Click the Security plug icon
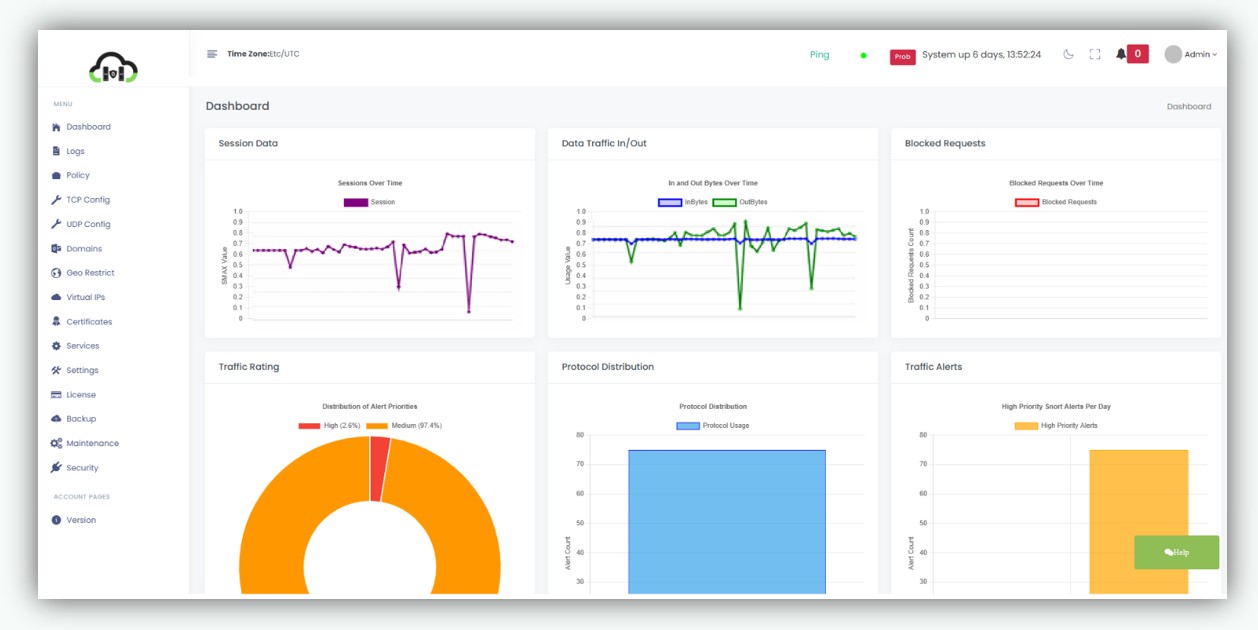 [56, 468]
